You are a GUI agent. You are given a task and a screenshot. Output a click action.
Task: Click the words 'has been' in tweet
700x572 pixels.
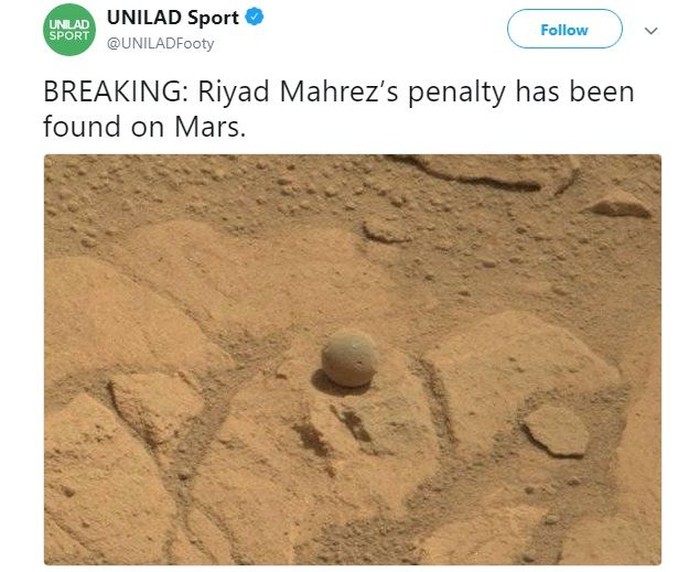587,93
